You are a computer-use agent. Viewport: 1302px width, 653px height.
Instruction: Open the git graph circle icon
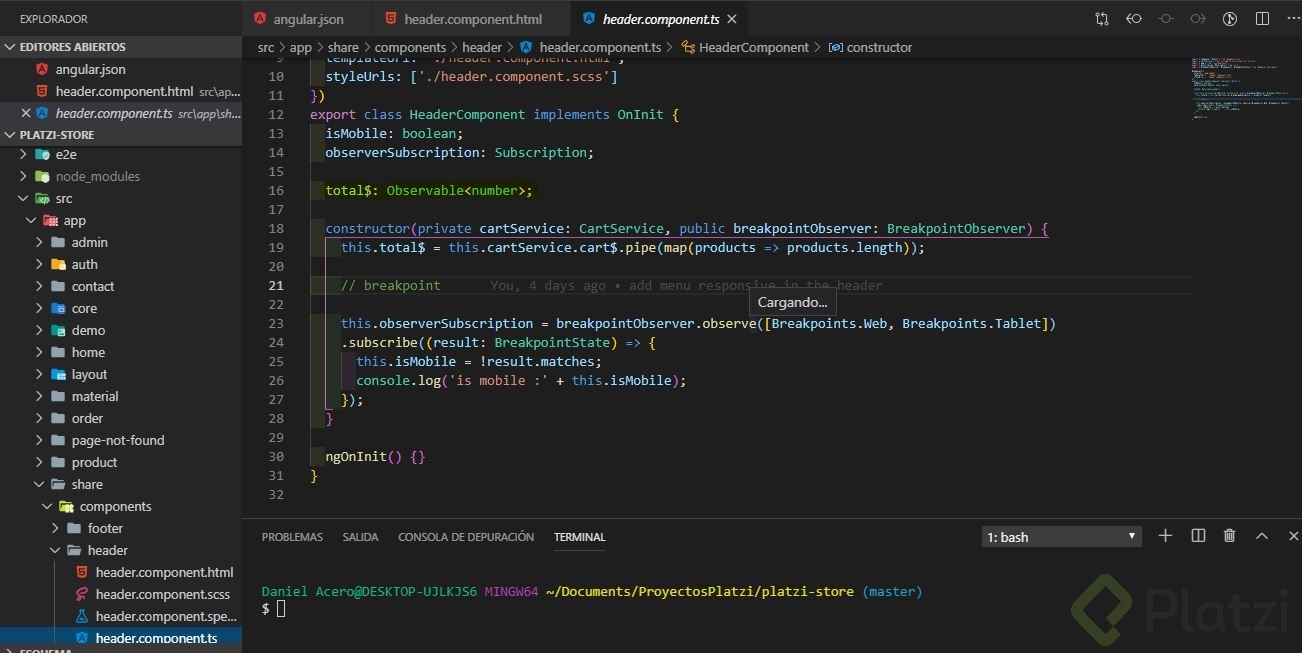click(1231, 19)
